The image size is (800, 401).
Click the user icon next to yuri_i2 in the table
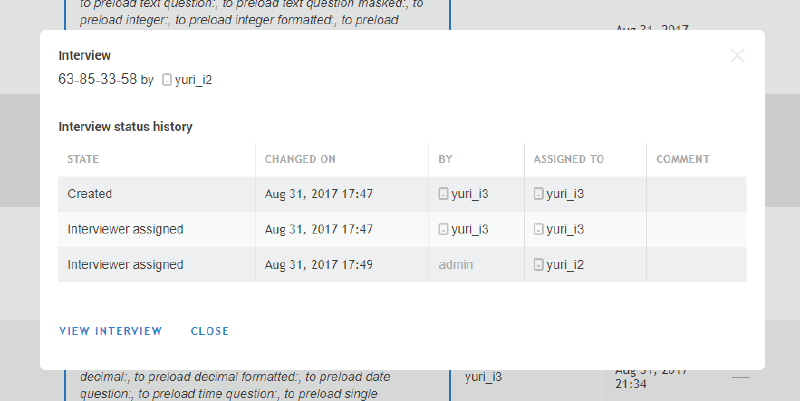click(538, 265)
